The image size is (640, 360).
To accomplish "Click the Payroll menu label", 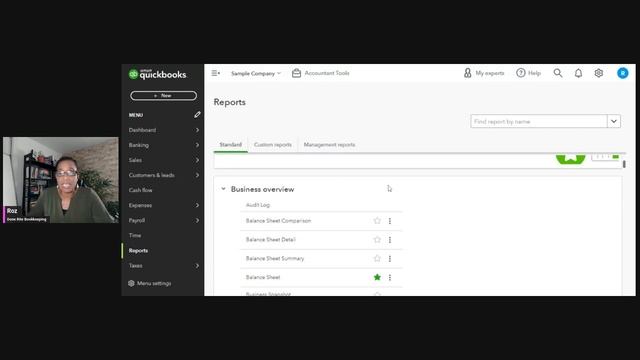I will pos(137,220).
